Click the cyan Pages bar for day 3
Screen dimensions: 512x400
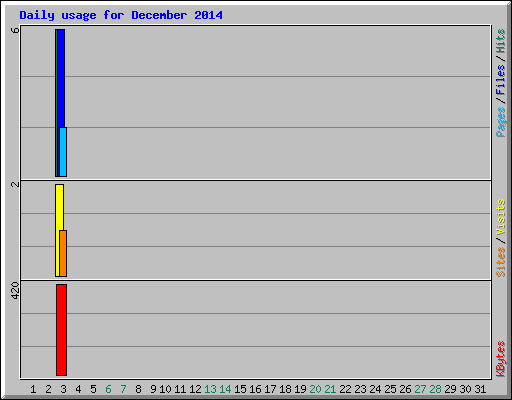click(63, 152)
